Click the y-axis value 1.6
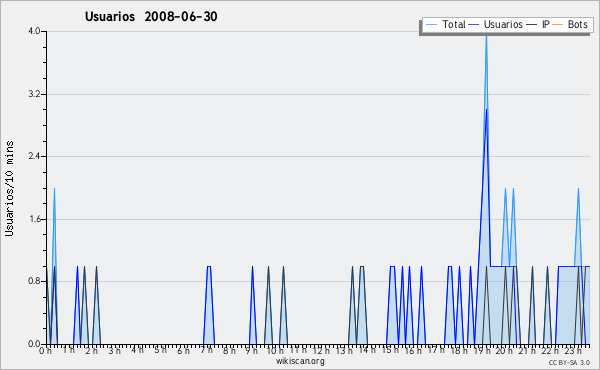 point(34,219)
